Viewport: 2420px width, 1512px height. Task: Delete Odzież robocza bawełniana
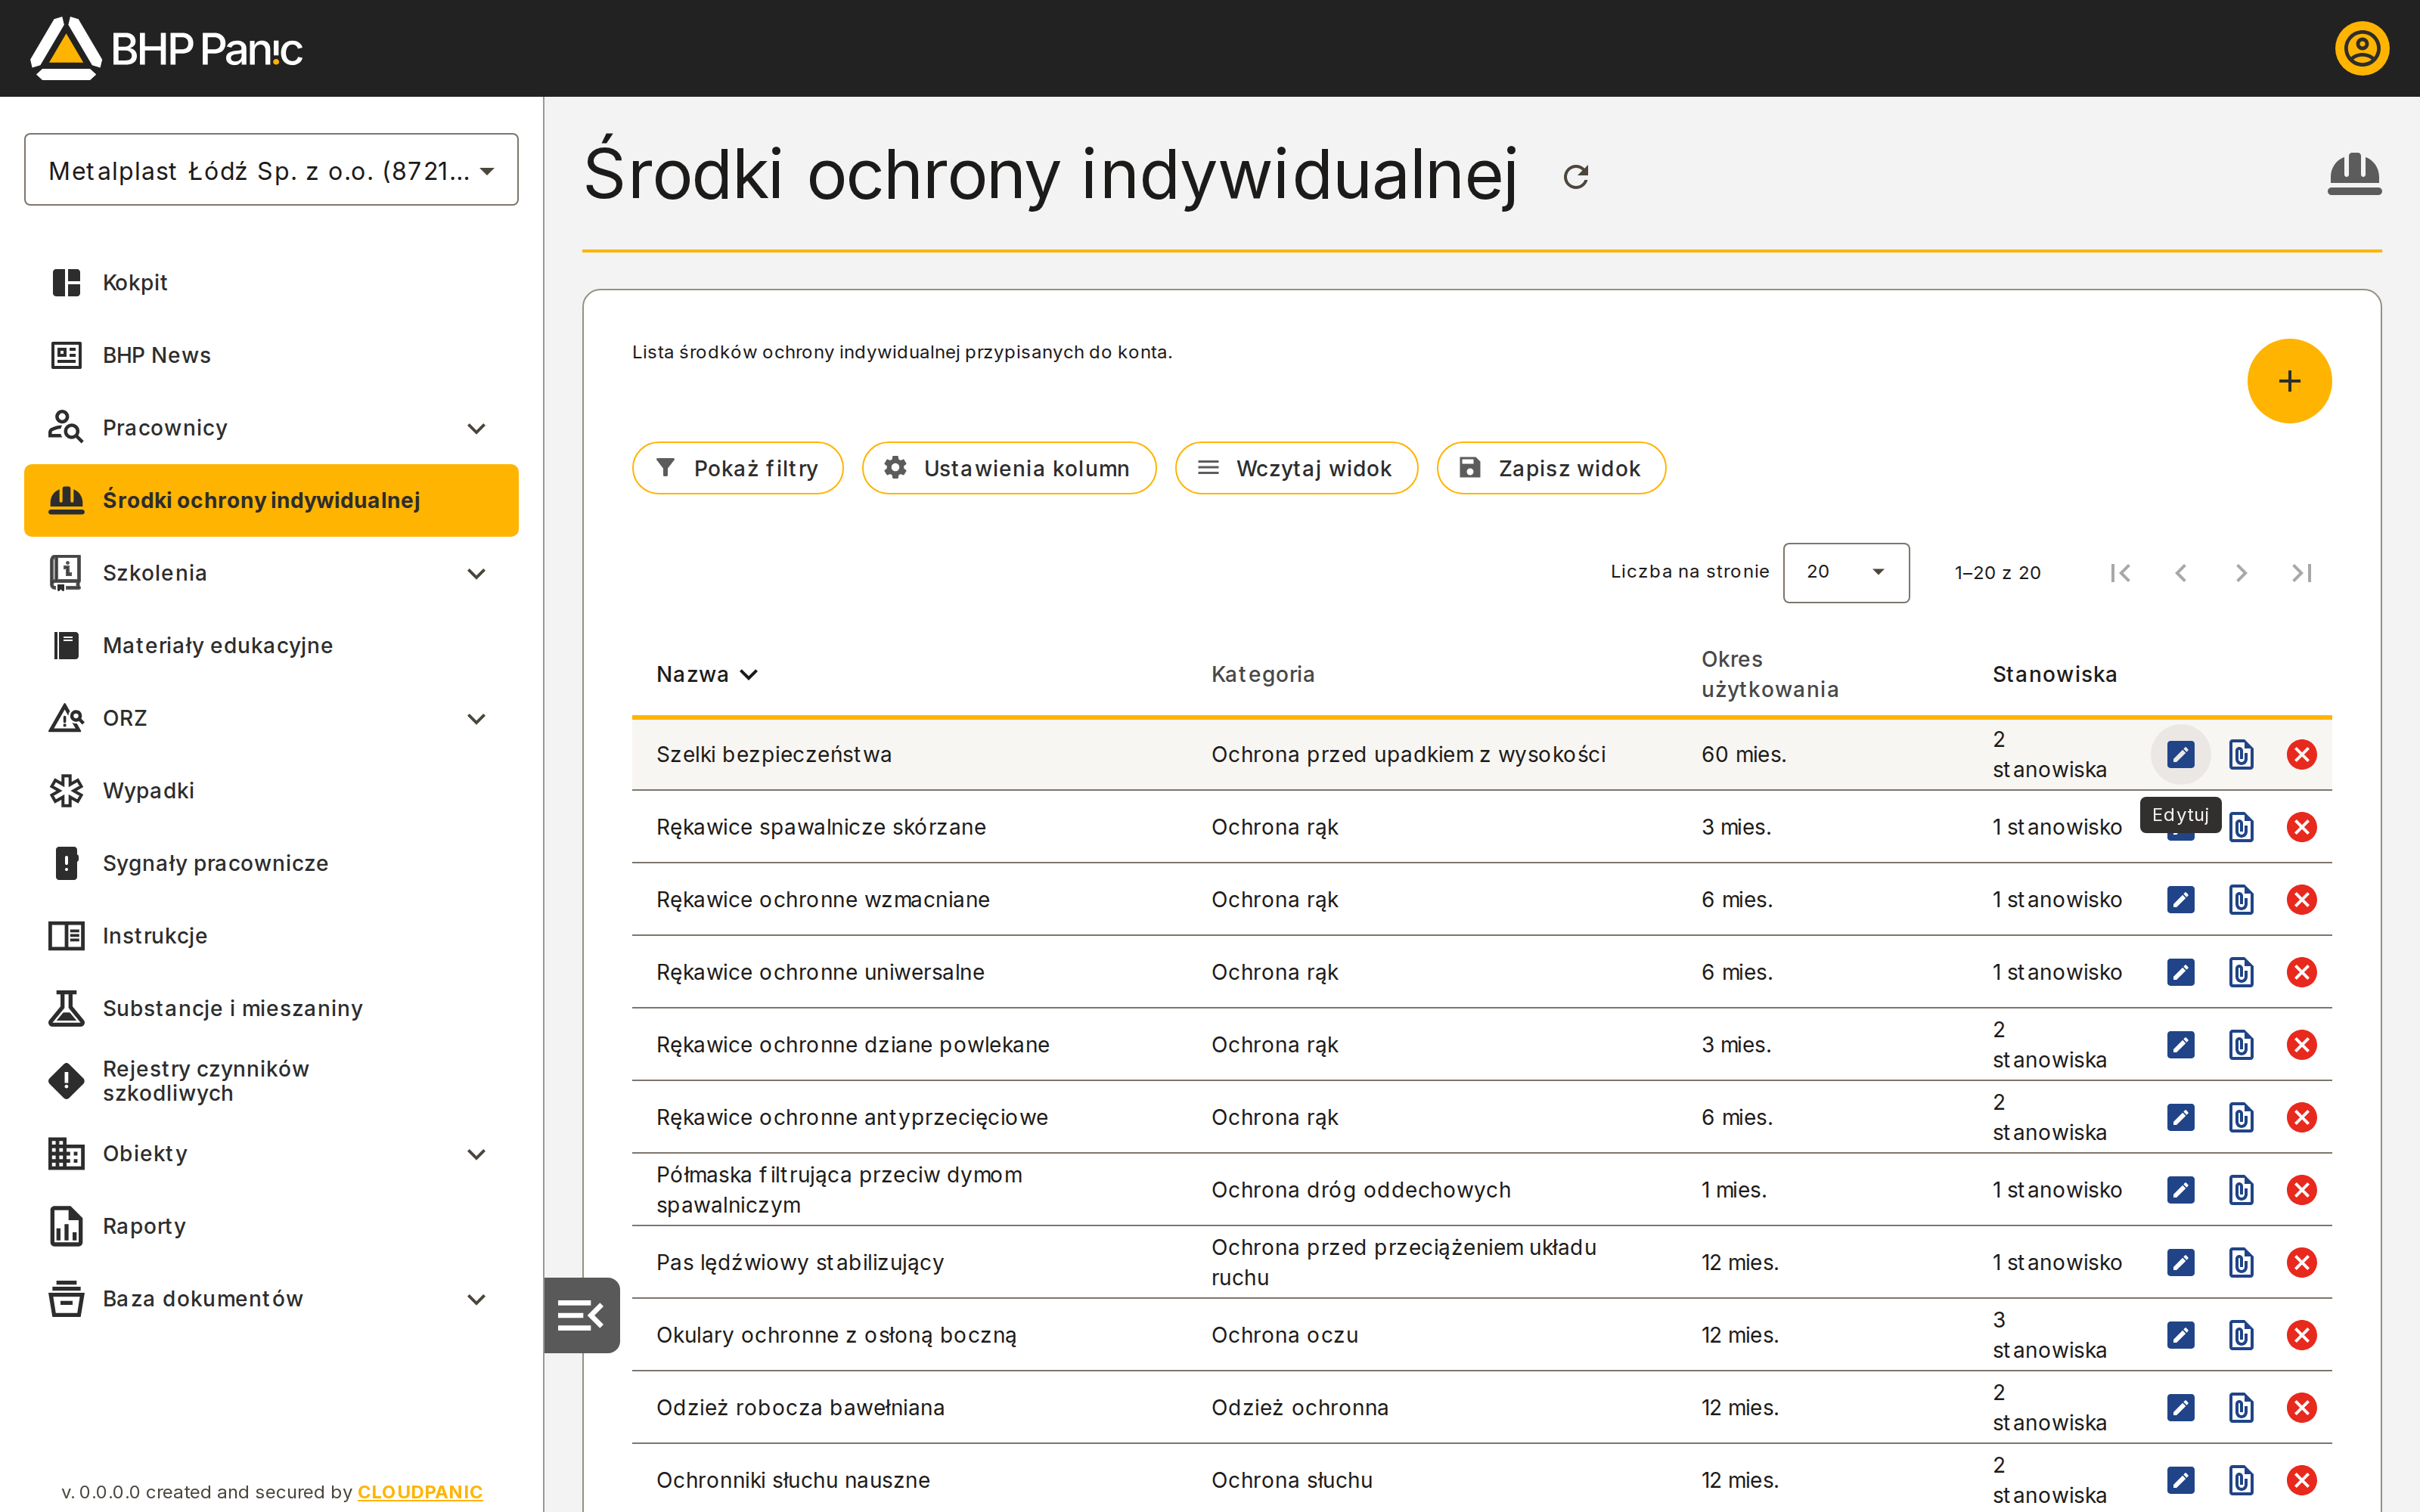[2301, 1408]
